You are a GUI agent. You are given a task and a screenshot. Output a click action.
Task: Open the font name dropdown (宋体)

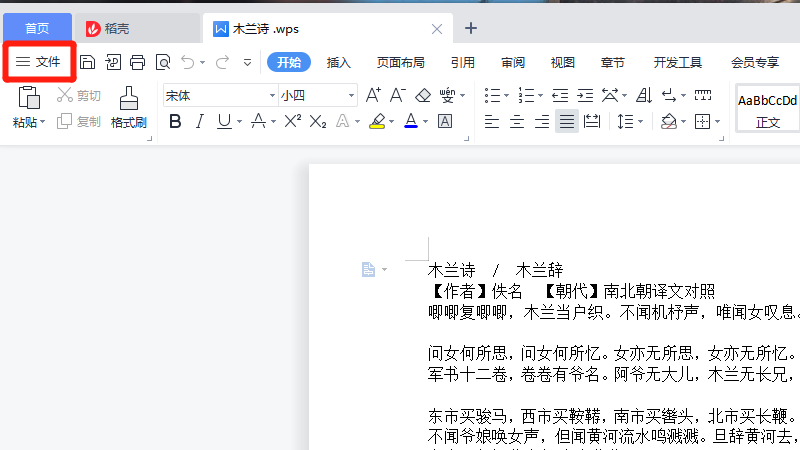coord(272,96)
